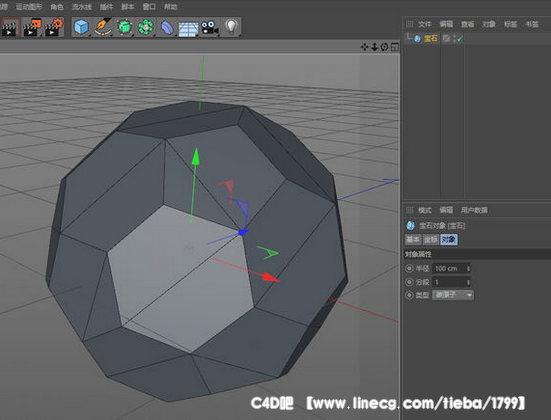Toggle the 半径 parameter animation circle

409,269
